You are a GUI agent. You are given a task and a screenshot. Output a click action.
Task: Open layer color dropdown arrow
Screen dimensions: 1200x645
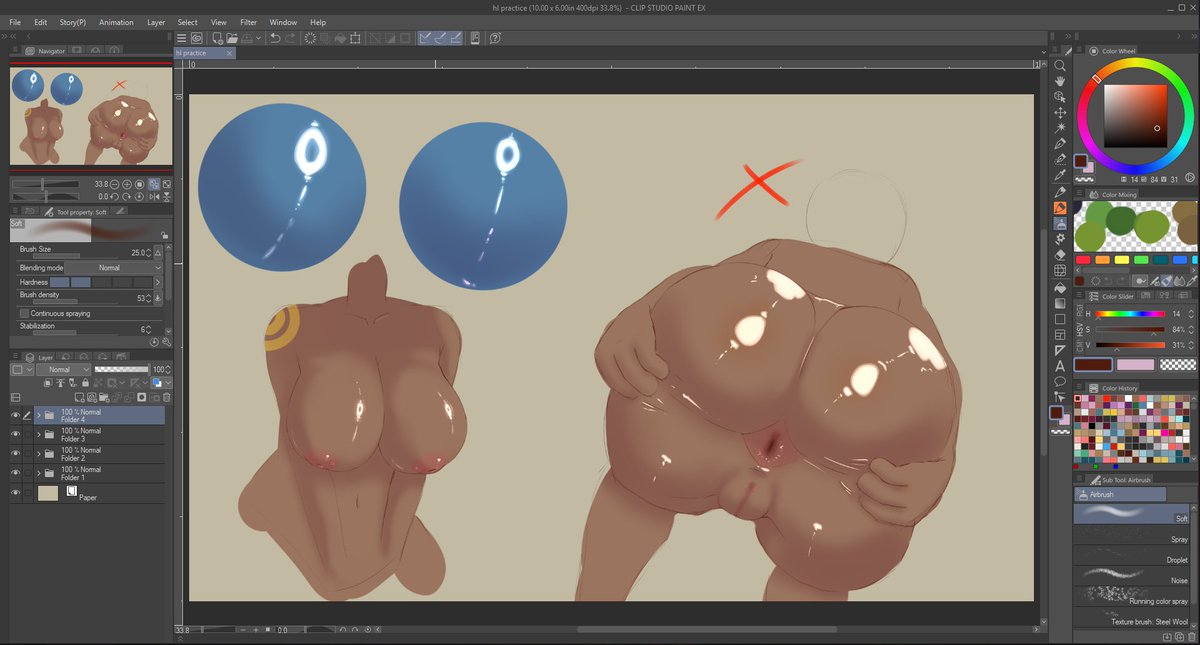[x=167, y=383]
